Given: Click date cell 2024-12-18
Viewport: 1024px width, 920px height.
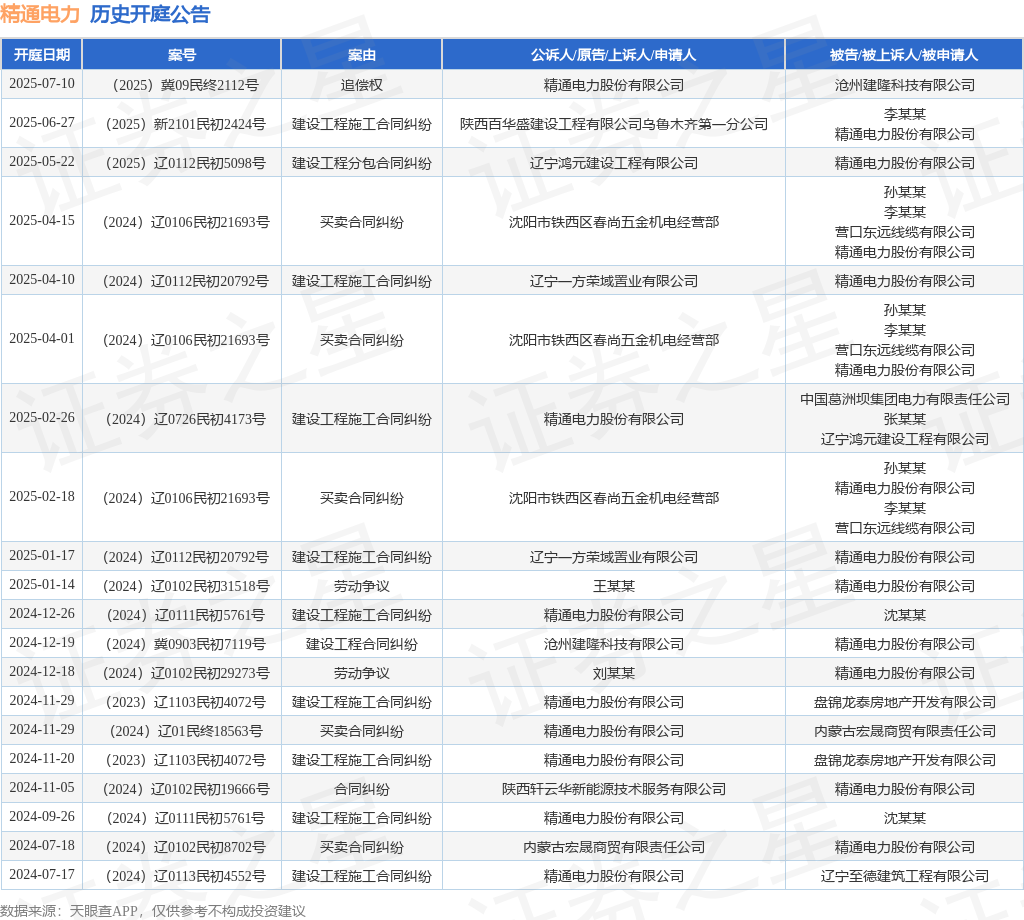Looking at the screenshot, I should point(42,672).
